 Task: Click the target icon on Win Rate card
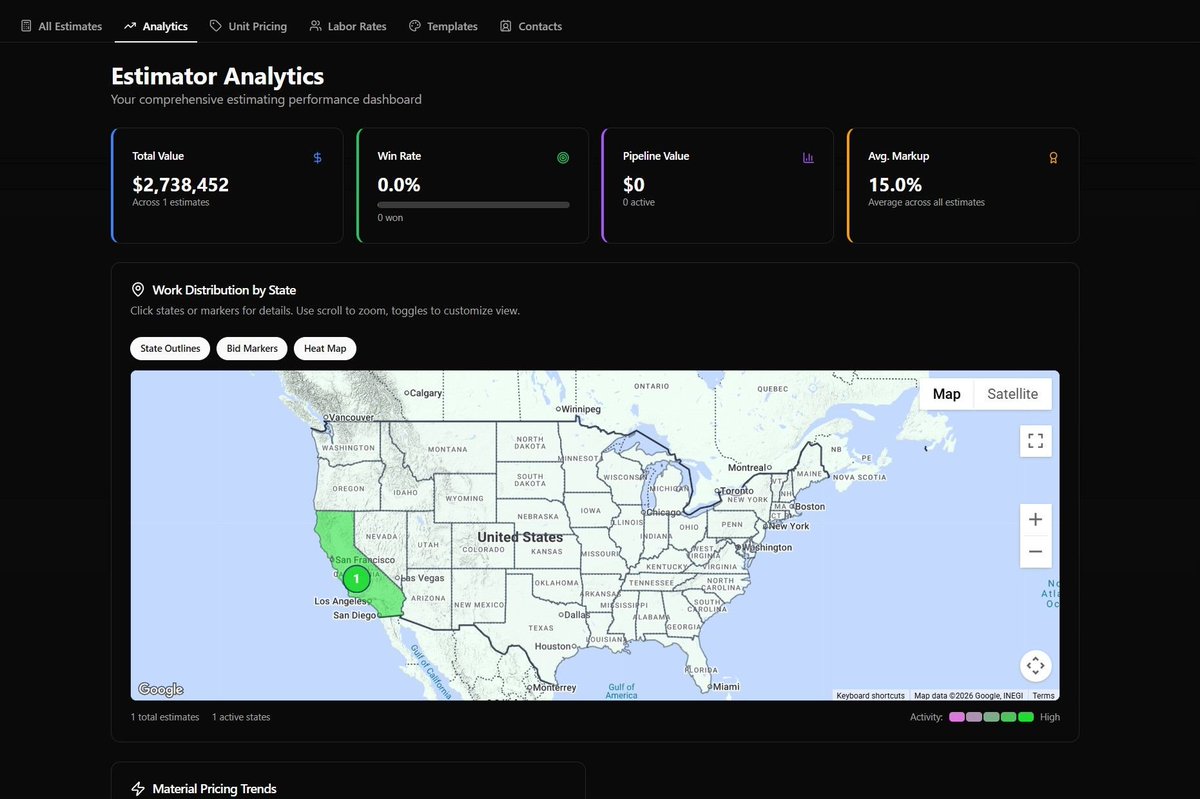[563, 158]
